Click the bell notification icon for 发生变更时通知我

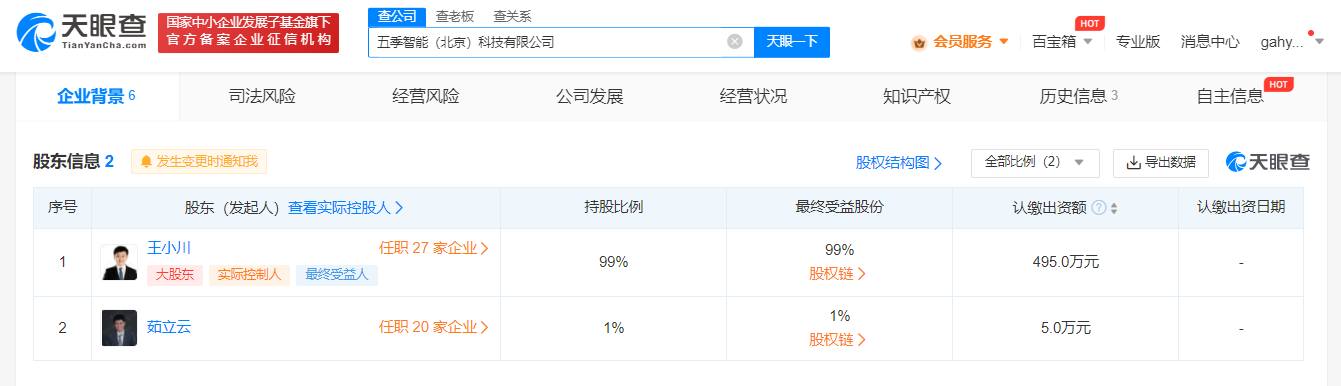tap(146, 161)
